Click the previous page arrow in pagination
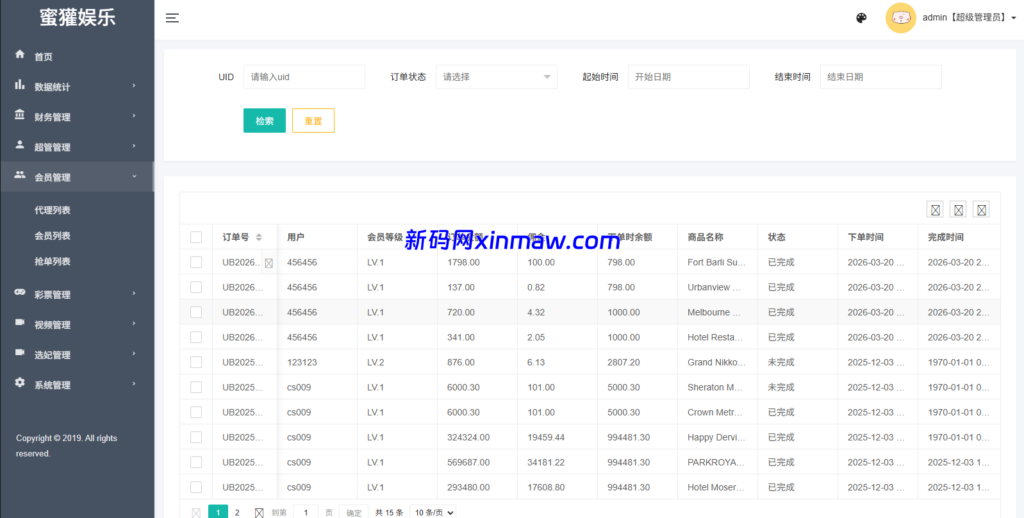Image resolution: width=1024 pixels, height=518 pixels. click(196, 513)
